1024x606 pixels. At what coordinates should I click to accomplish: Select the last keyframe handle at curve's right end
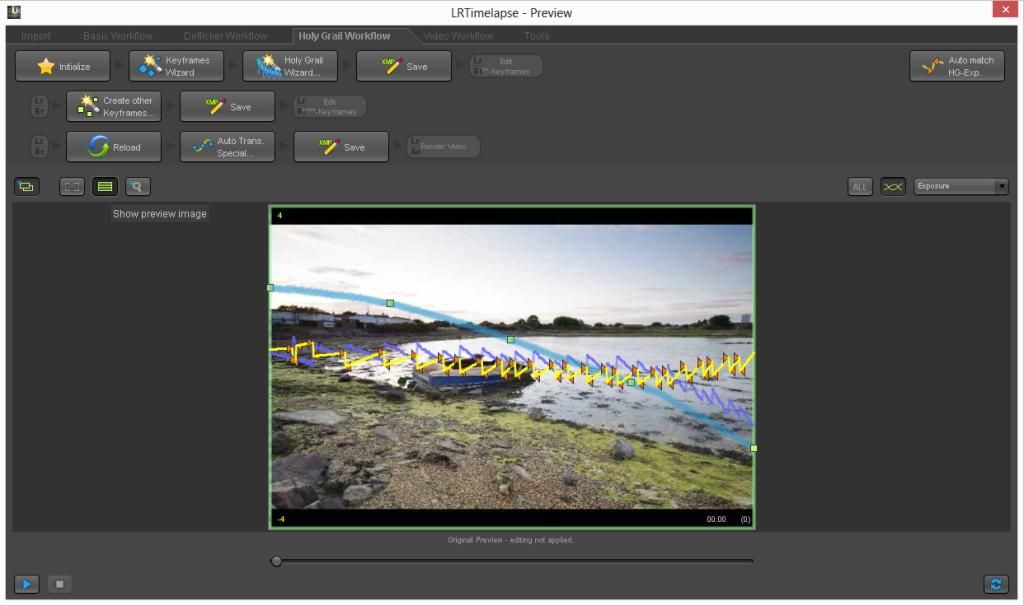[754, 449]
